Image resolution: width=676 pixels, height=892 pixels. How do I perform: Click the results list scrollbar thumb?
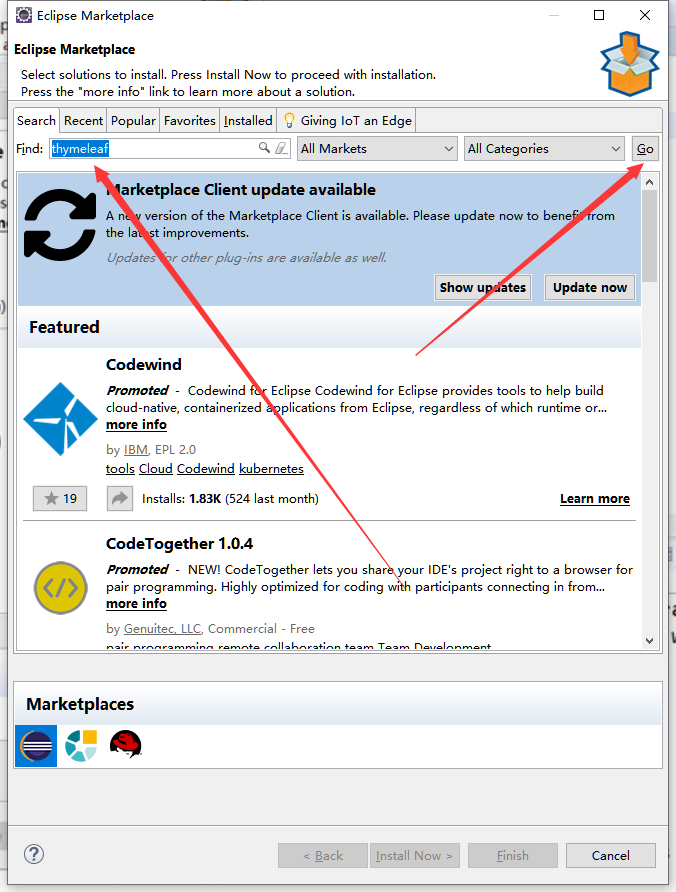coord(649,236)
